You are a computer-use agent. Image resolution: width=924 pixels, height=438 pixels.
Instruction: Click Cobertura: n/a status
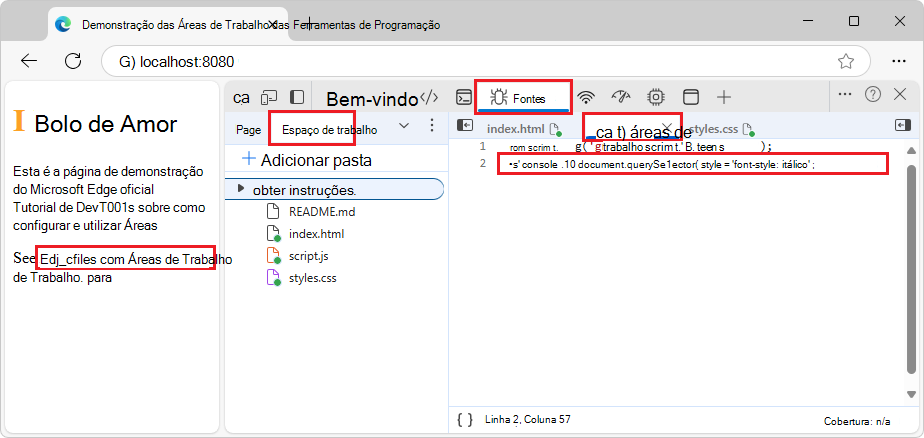coord(857,421)
